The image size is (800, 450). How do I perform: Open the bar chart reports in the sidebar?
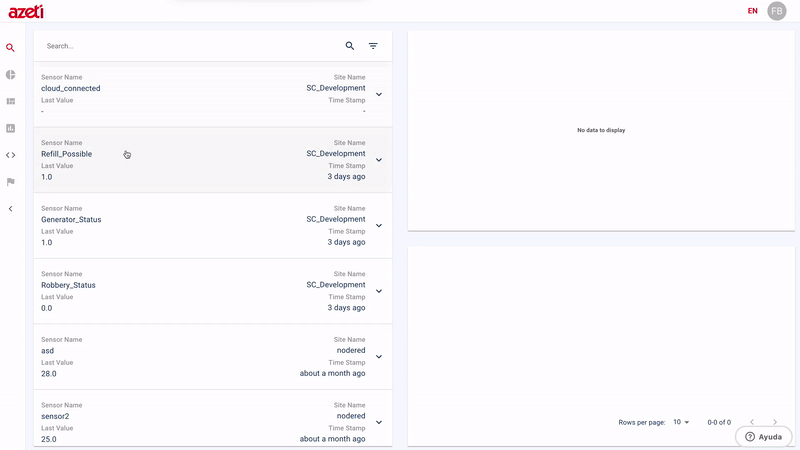click(x=11, y=128)
